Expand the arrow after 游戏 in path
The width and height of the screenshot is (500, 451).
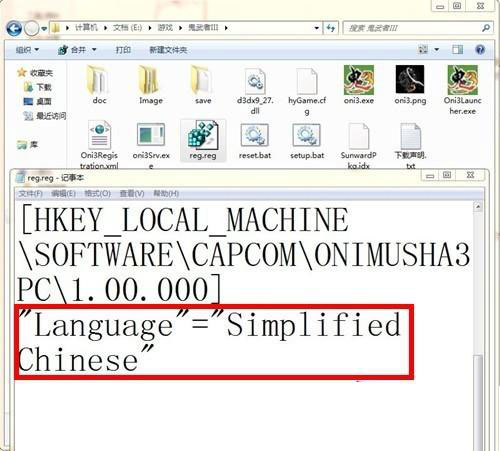tap(180, 28)
